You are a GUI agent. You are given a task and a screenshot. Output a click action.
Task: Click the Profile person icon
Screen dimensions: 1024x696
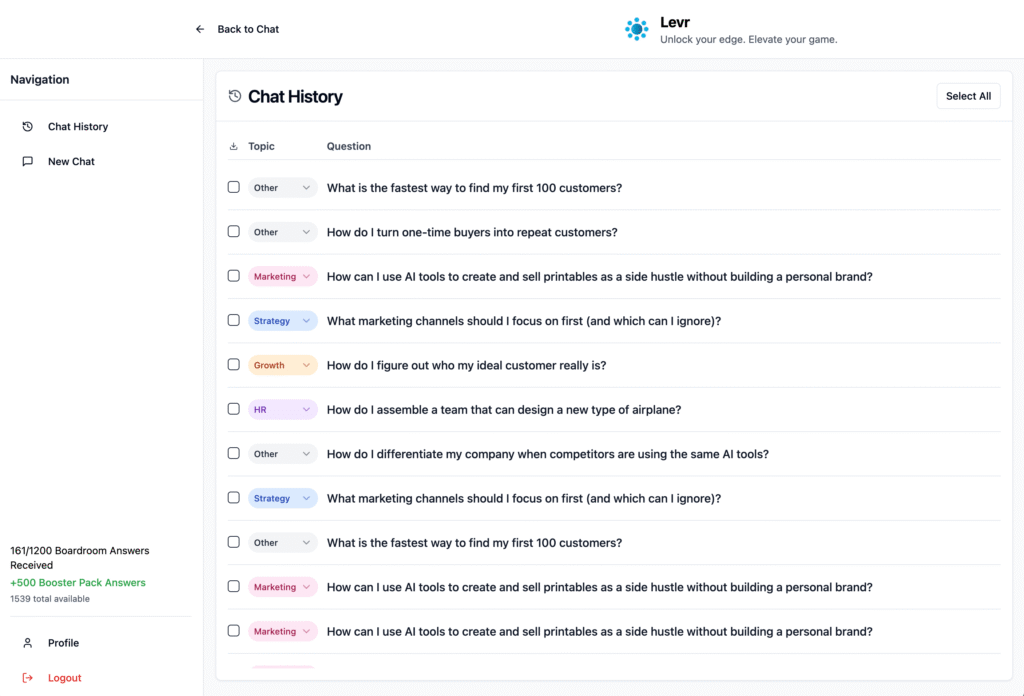pos(28,643)
